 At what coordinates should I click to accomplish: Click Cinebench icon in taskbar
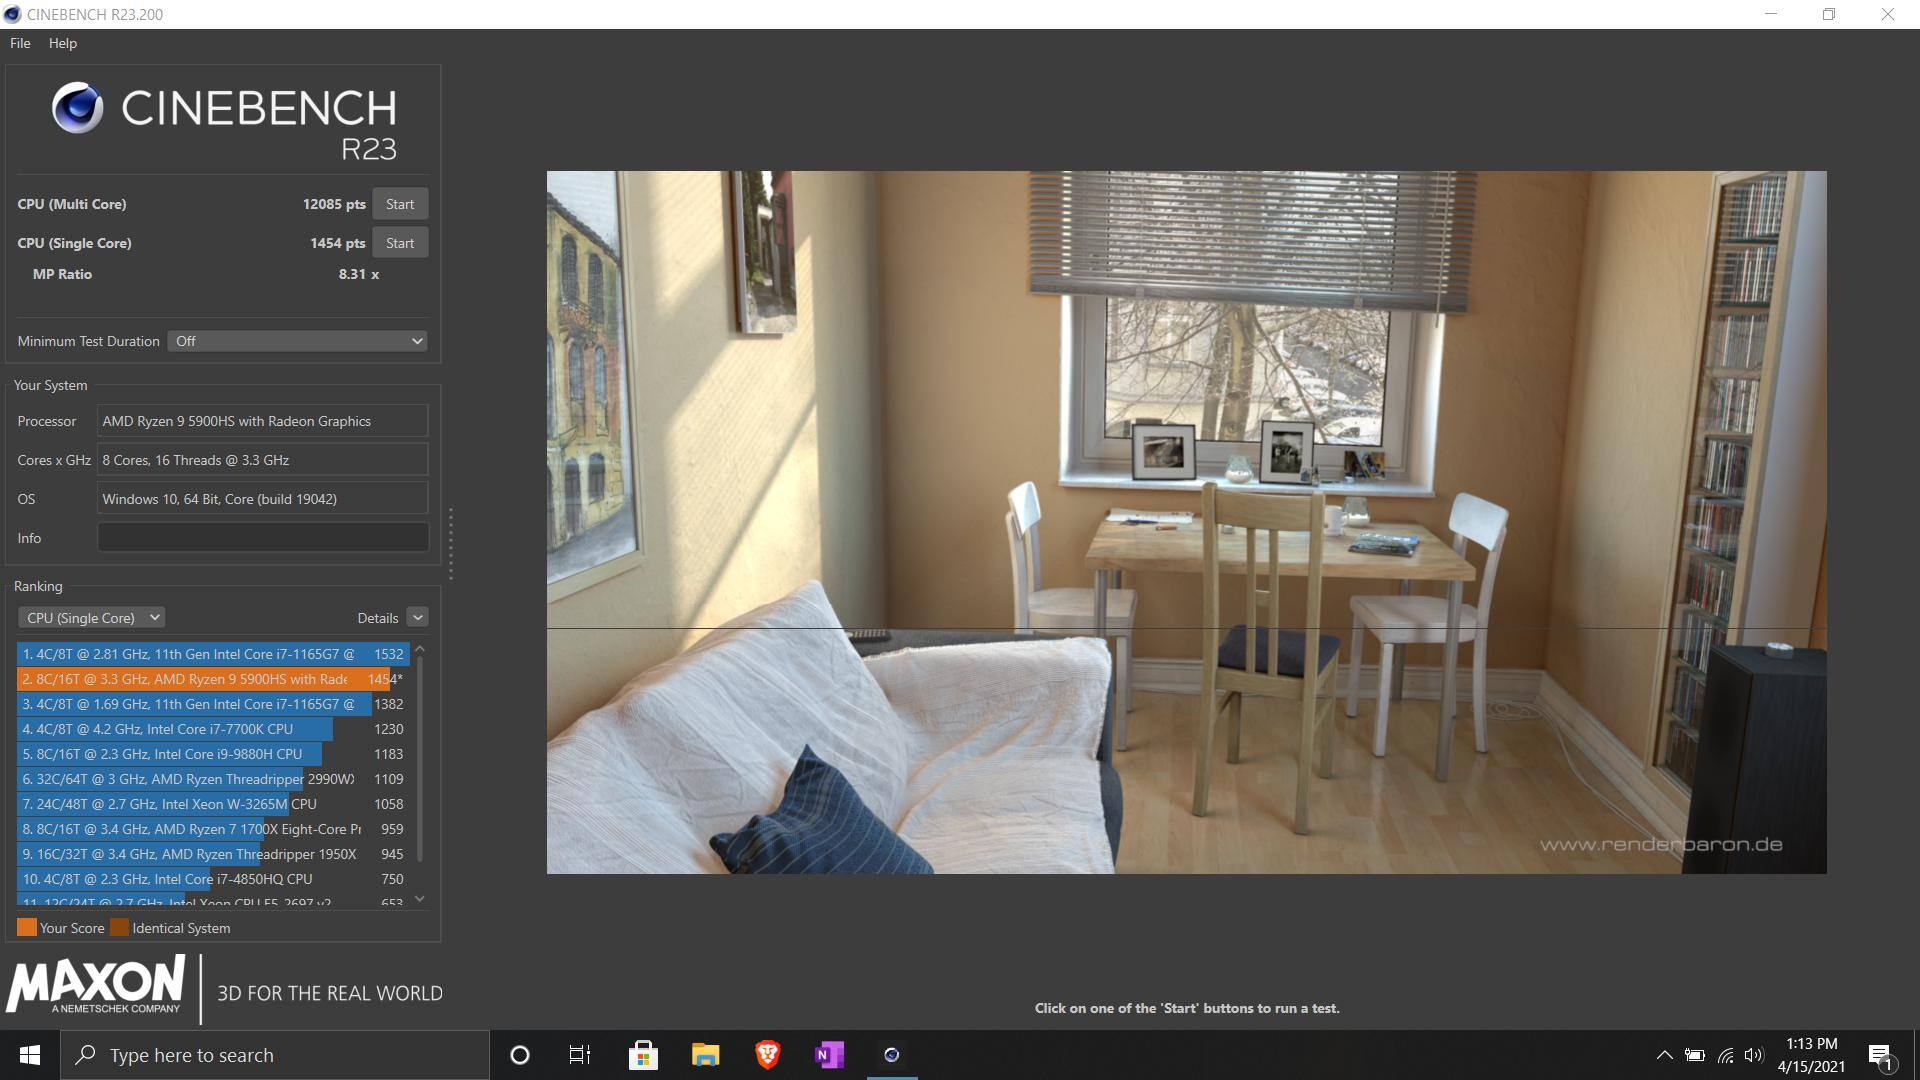point(891,1055)
